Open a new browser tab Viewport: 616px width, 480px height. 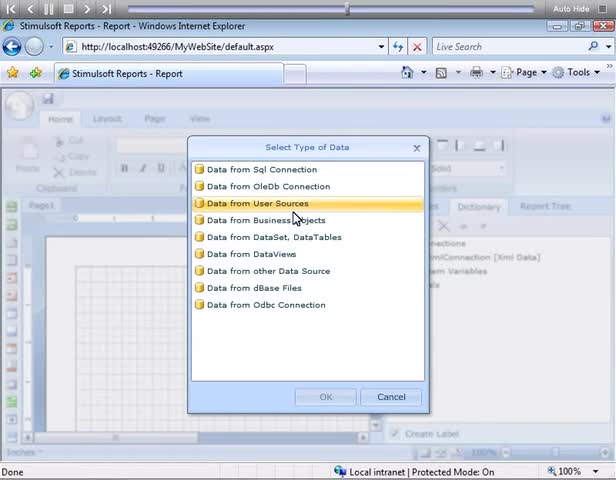(295, 74)
